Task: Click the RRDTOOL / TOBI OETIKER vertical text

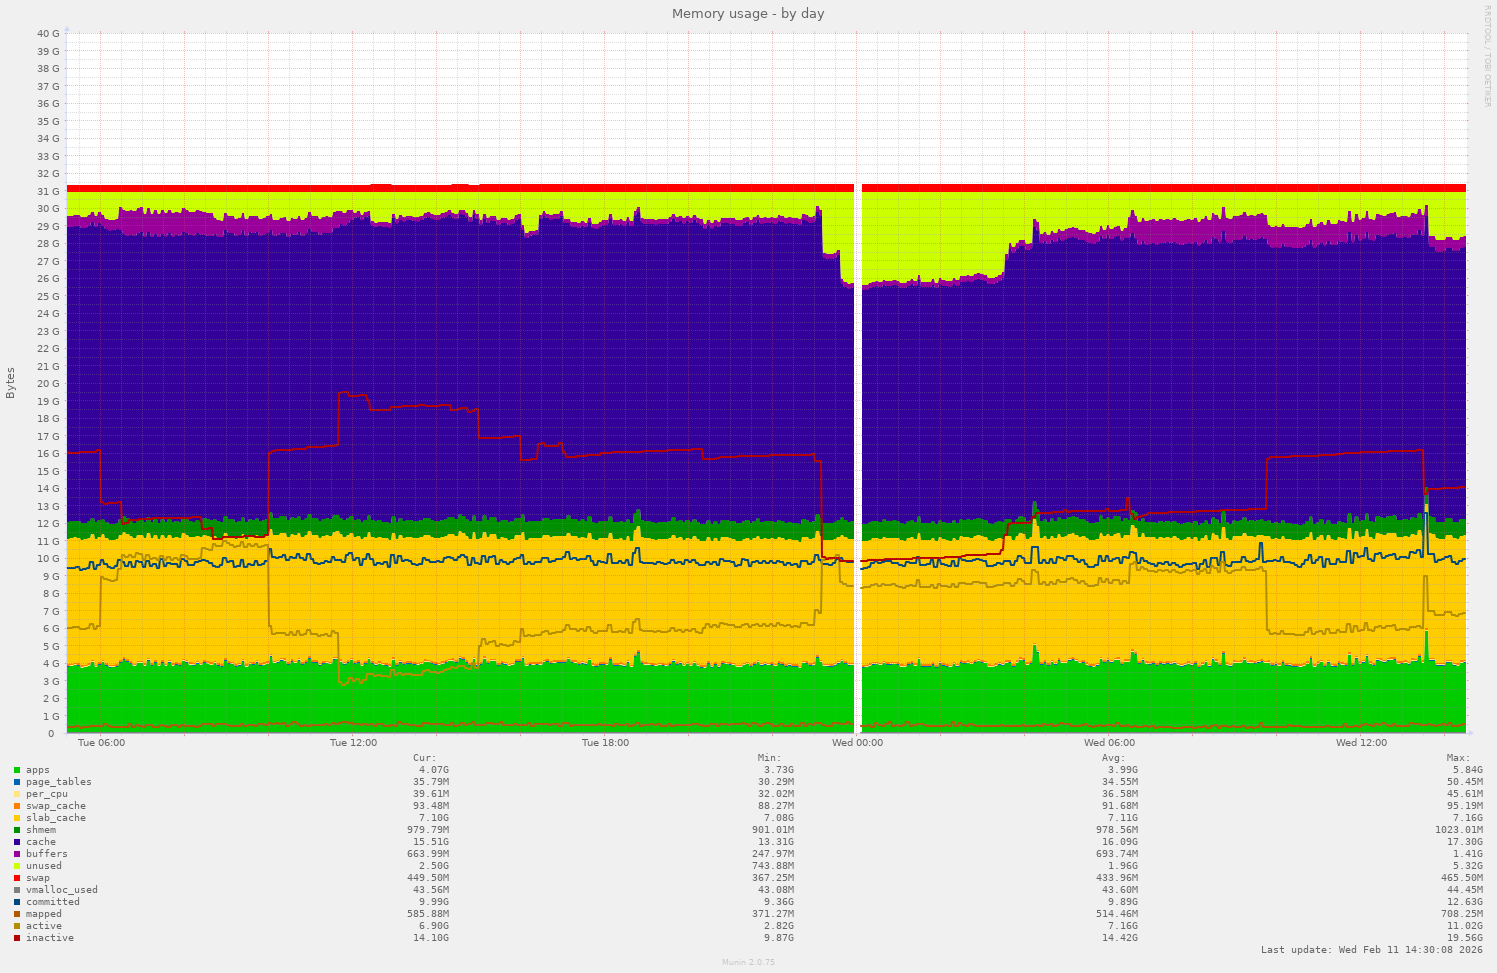Action: (1487, 56)
